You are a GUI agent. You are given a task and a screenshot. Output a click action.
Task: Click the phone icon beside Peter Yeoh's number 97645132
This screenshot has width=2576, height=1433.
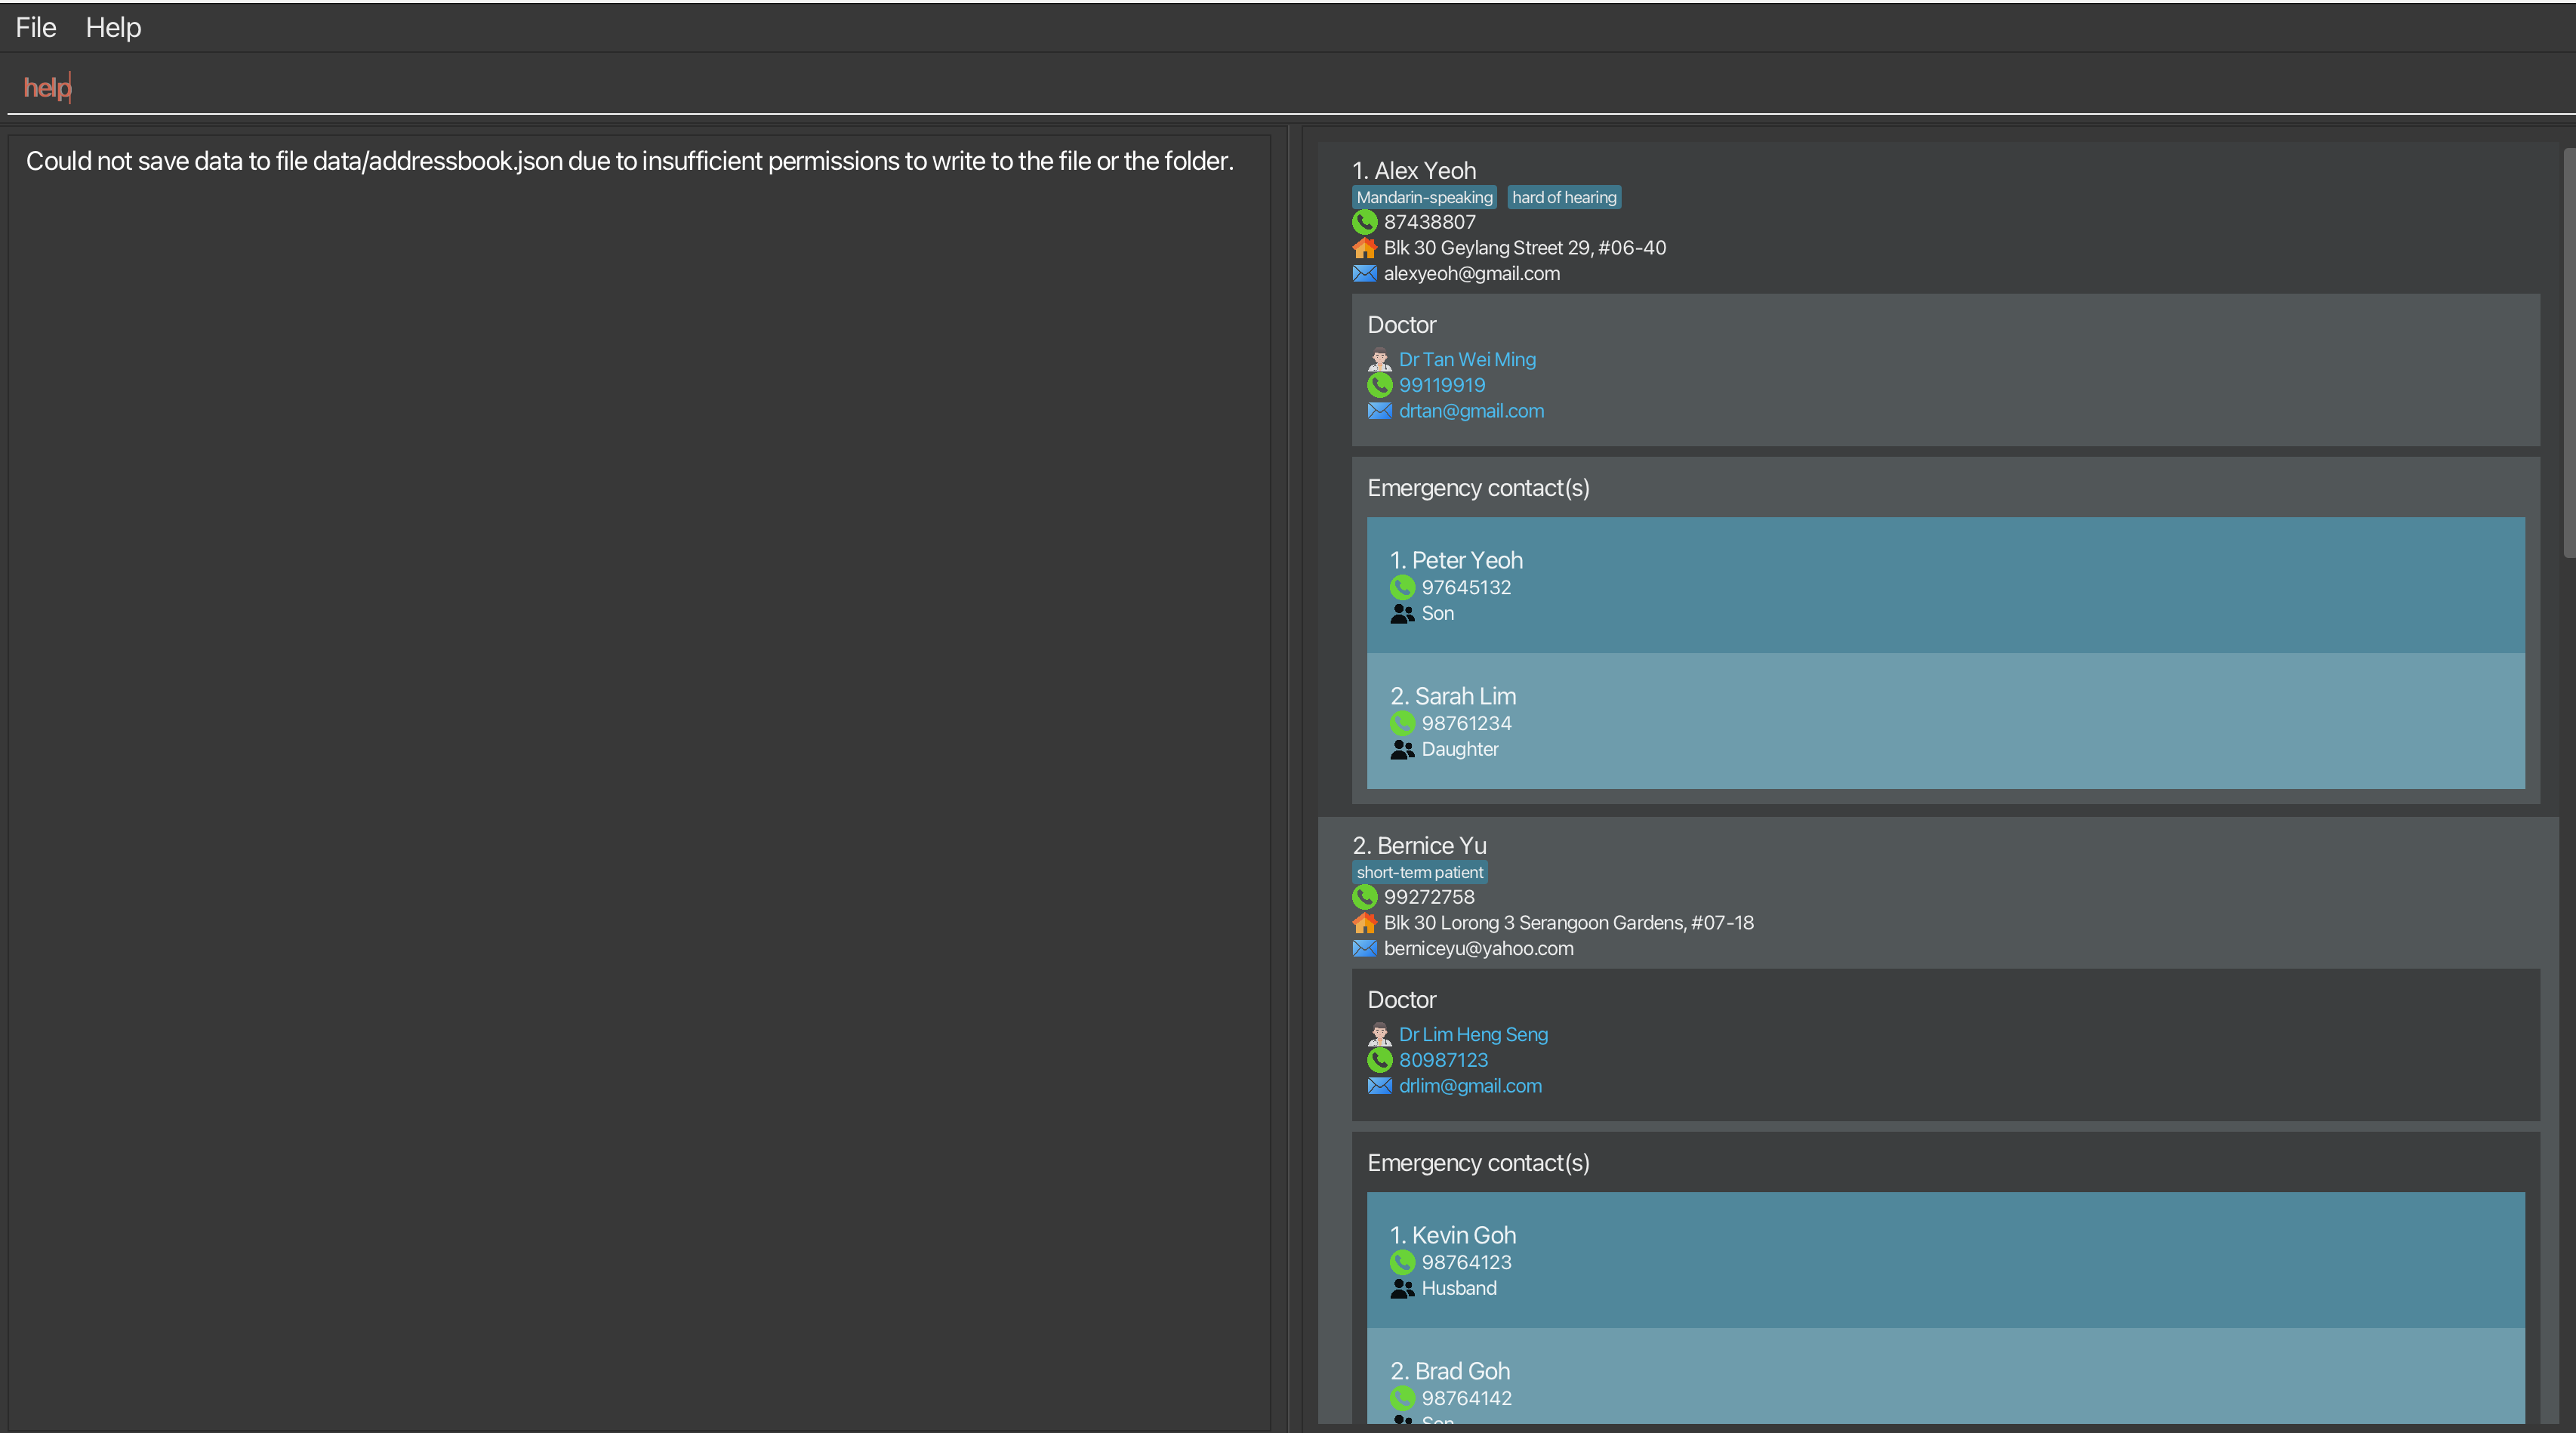click(1402, 588)
